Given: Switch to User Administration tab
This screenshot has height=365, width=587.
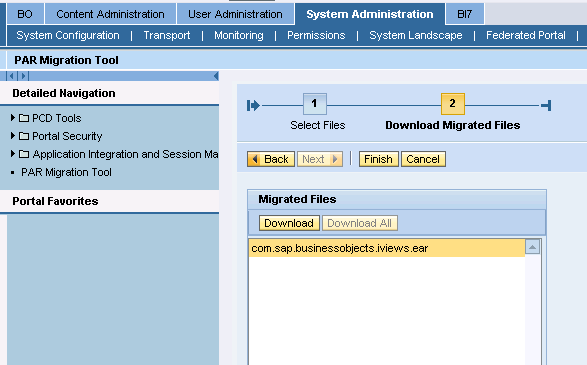Looking at the screenshot, I should tap(235, 14).
